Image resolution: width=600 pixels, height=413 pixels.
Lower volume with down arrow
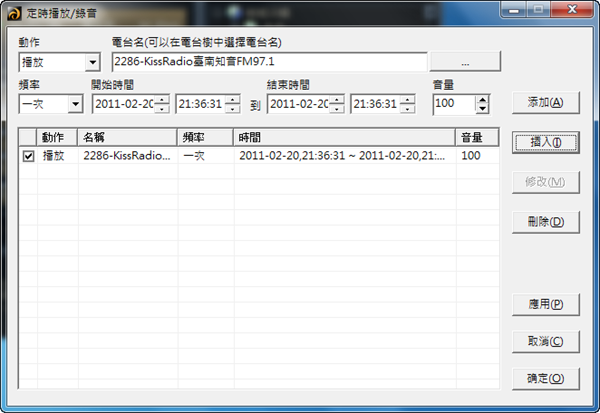pos(483,109)
